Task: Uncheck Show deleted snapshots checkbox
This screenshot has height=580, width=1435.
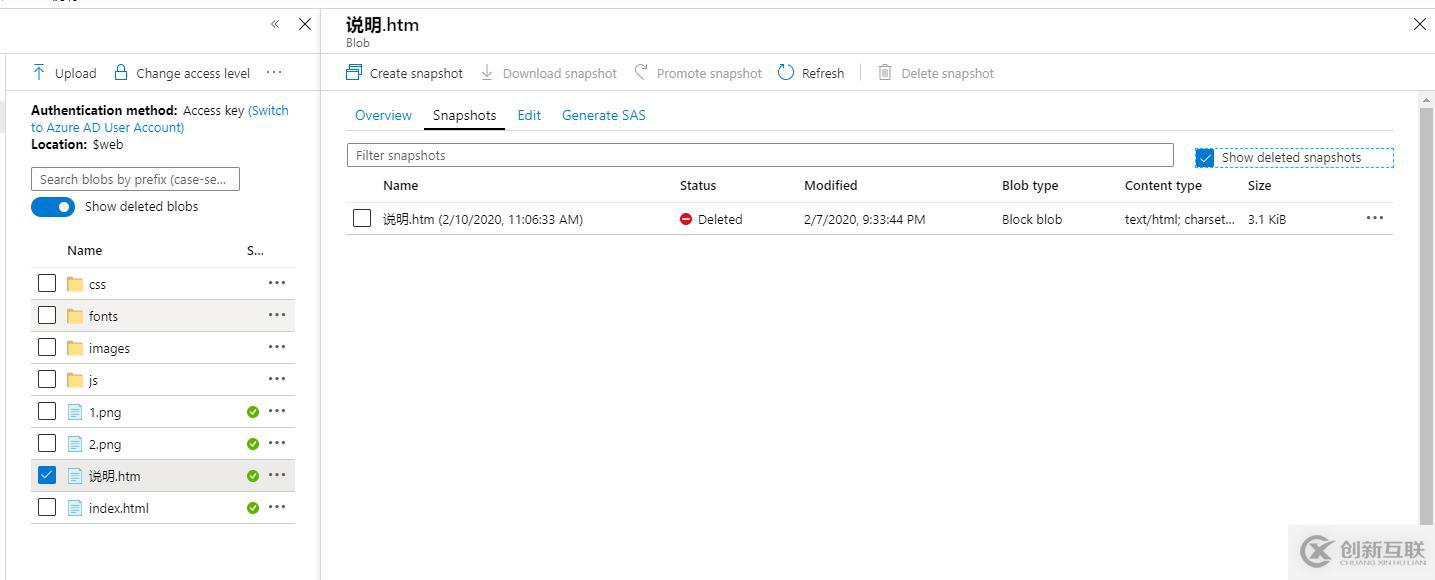Action: 1205,158
